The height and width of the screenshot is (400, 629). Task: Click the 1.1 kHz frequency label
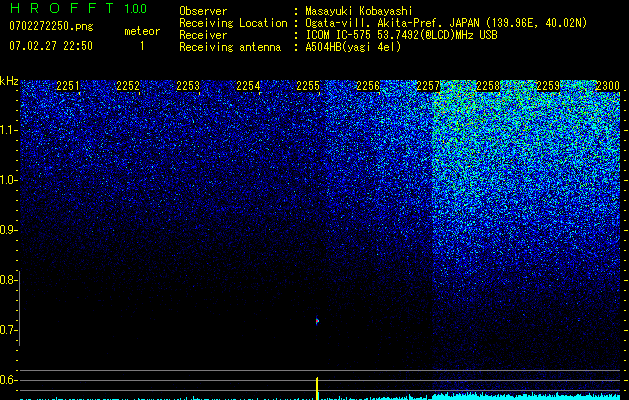click(x=8, y=130)
